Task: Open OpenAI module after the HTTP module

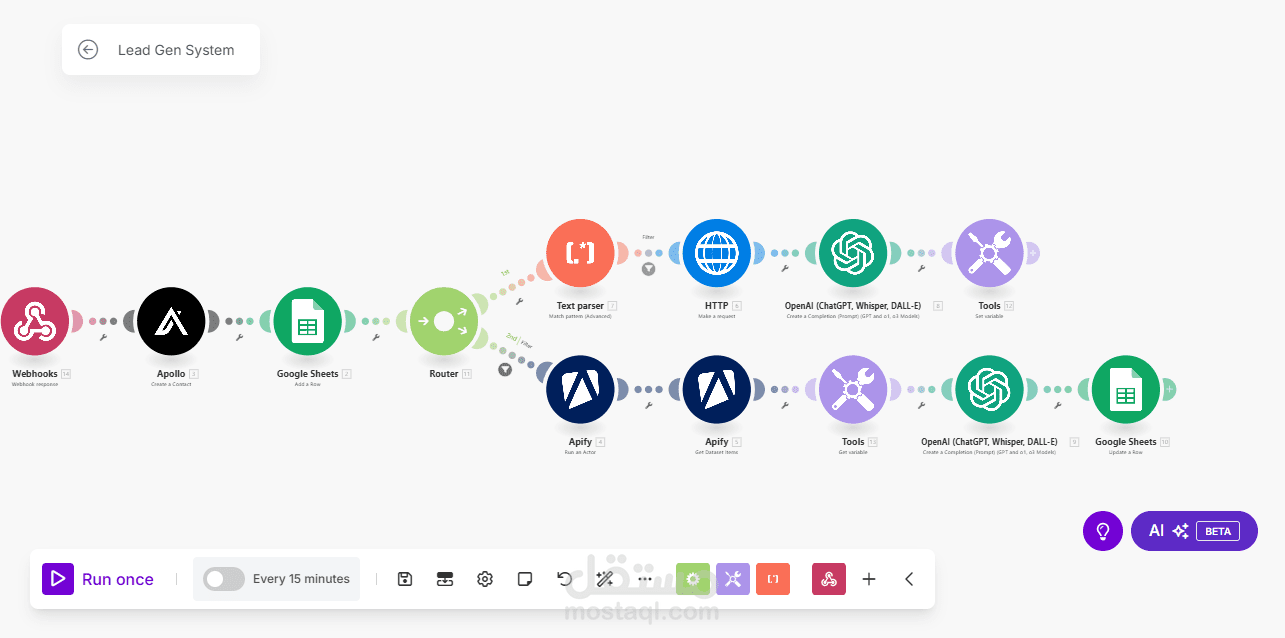Action: (853, 253)
